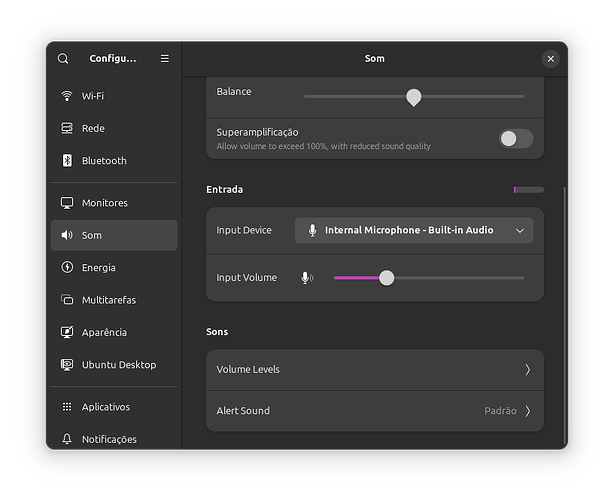
Task: Click the Input Volume slider knob
Action: [387, 278]
